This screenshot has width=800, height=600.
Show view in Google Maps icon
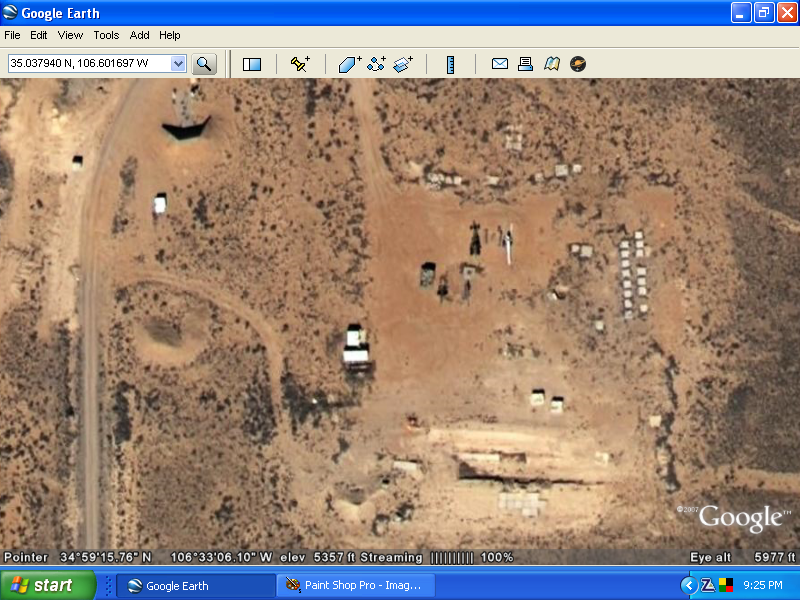[x=552, y=64]
